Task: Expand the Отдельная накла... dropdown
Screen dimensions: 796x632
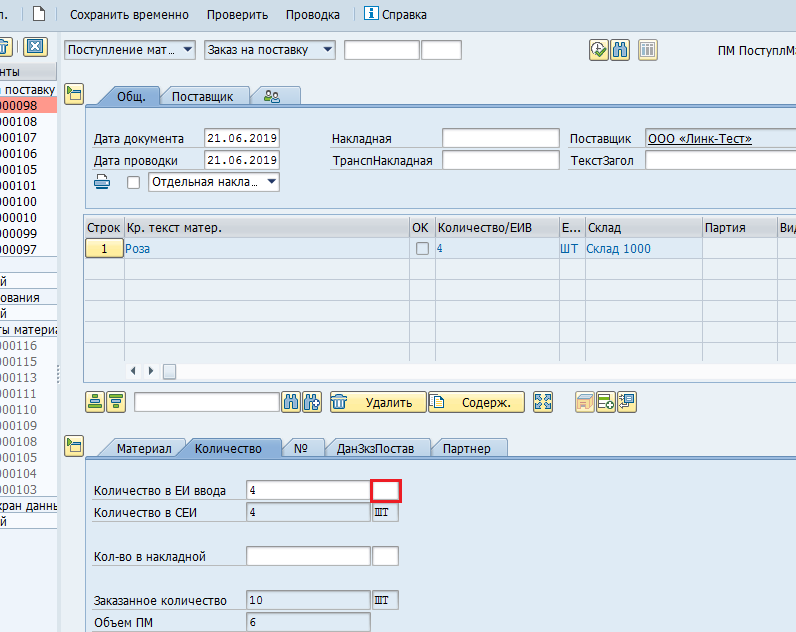Action: pyautogui.click(x=271, y=182)
